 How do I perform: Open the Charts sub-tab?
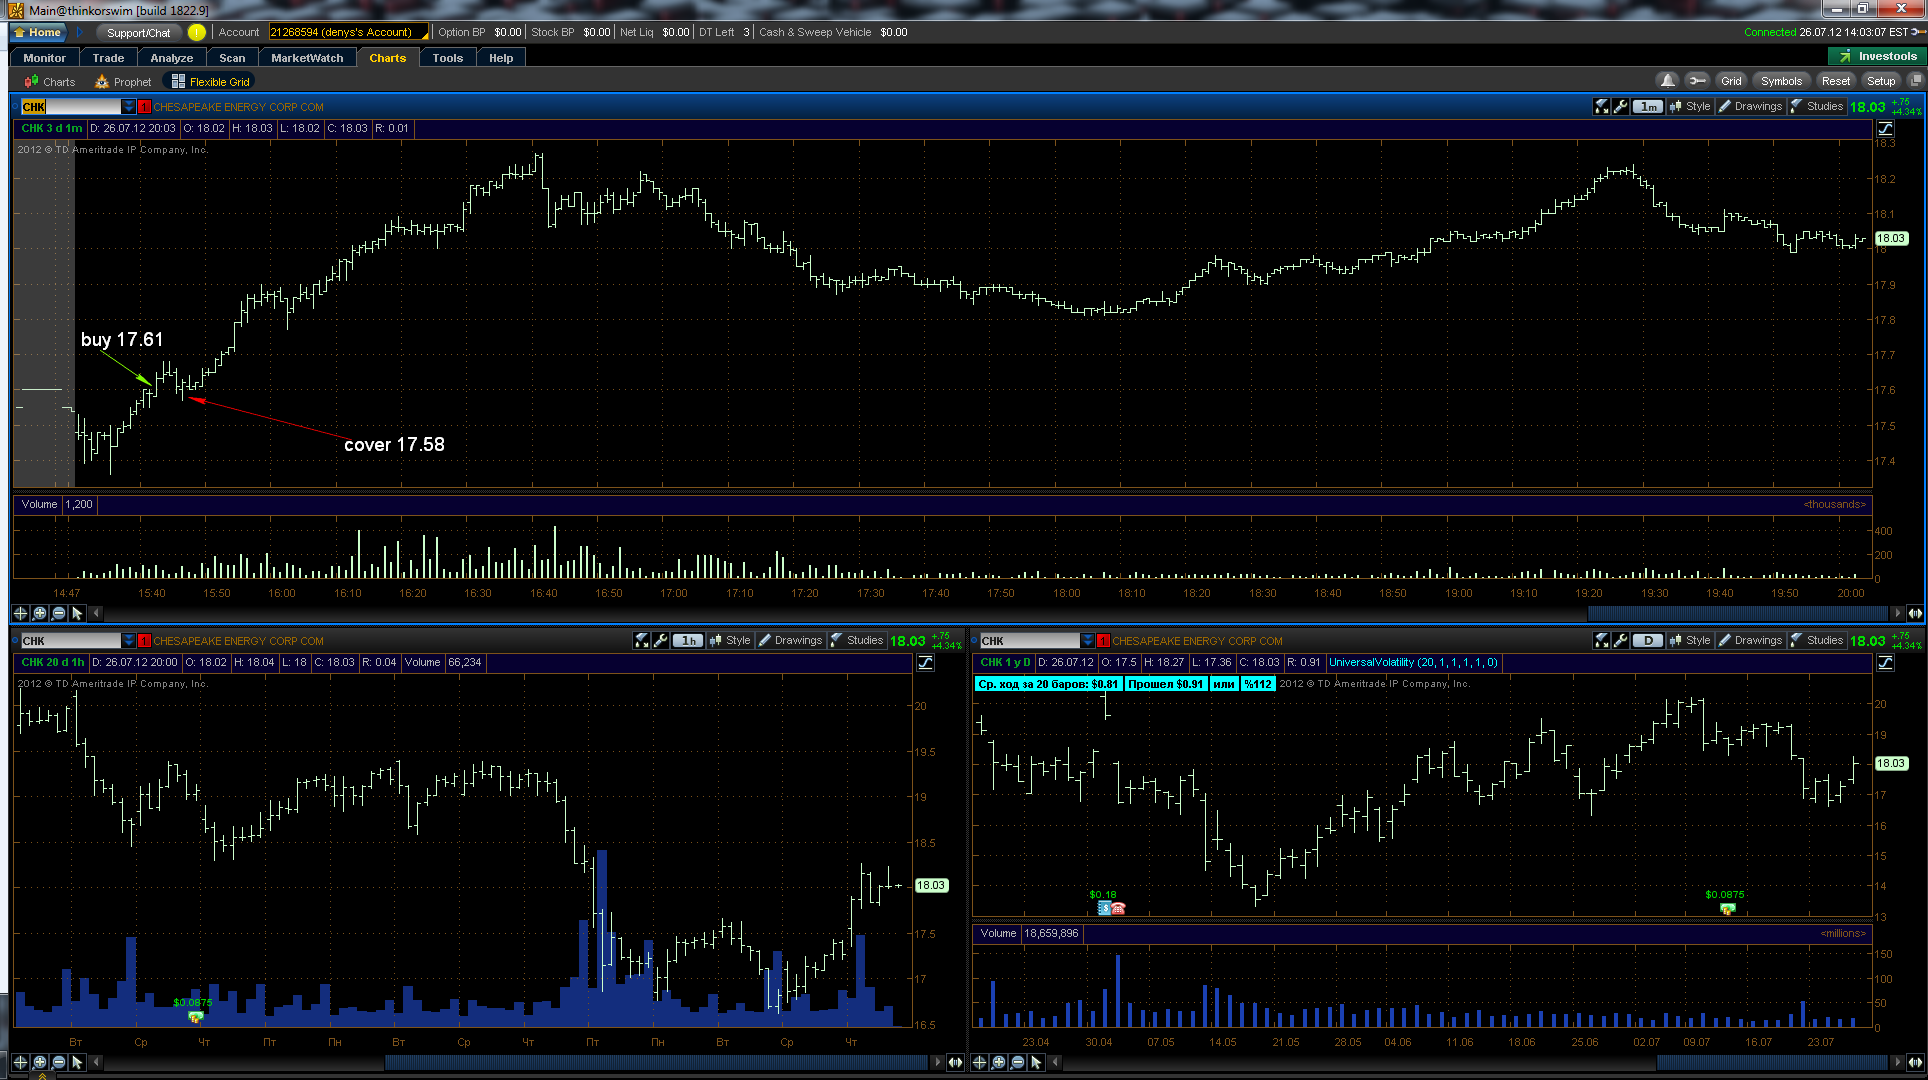pyautogui.click(x=50, y=82)
